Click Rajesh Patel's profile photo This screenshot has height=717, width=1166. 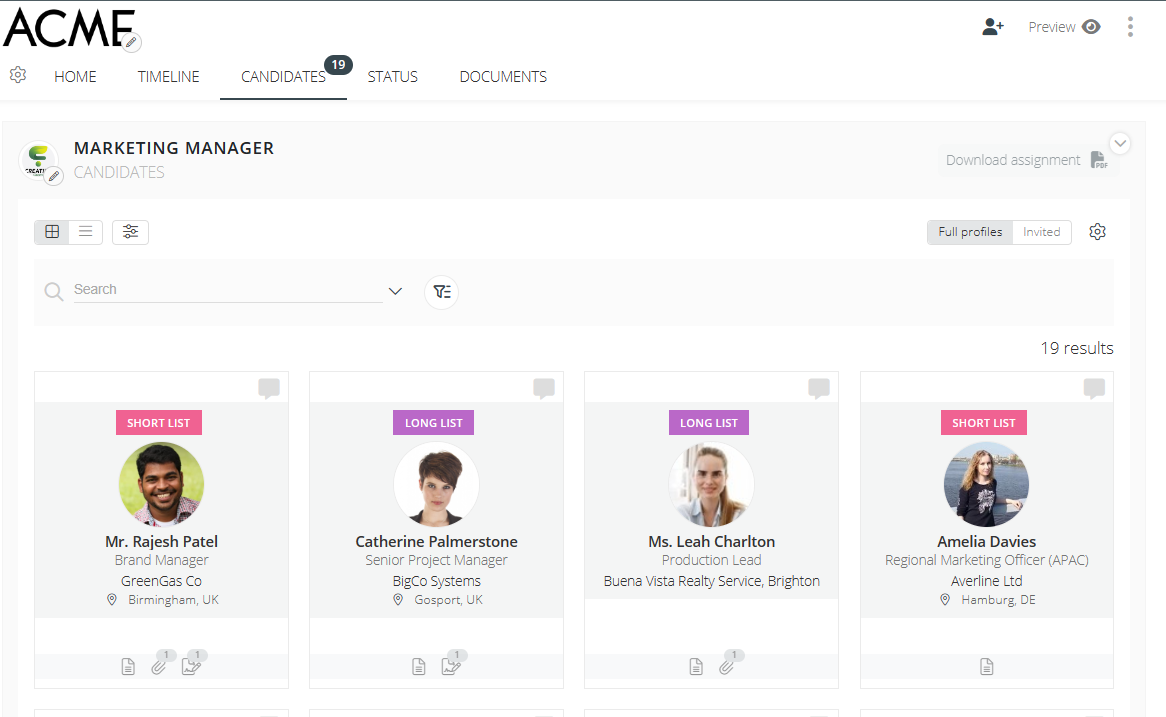coord(161,484)
